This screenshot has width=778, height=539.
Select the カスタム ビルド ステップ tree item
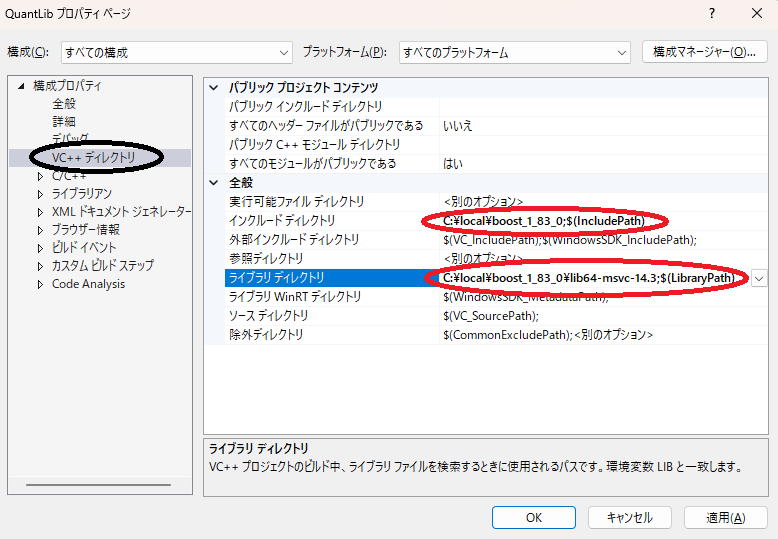pos(103,266)
